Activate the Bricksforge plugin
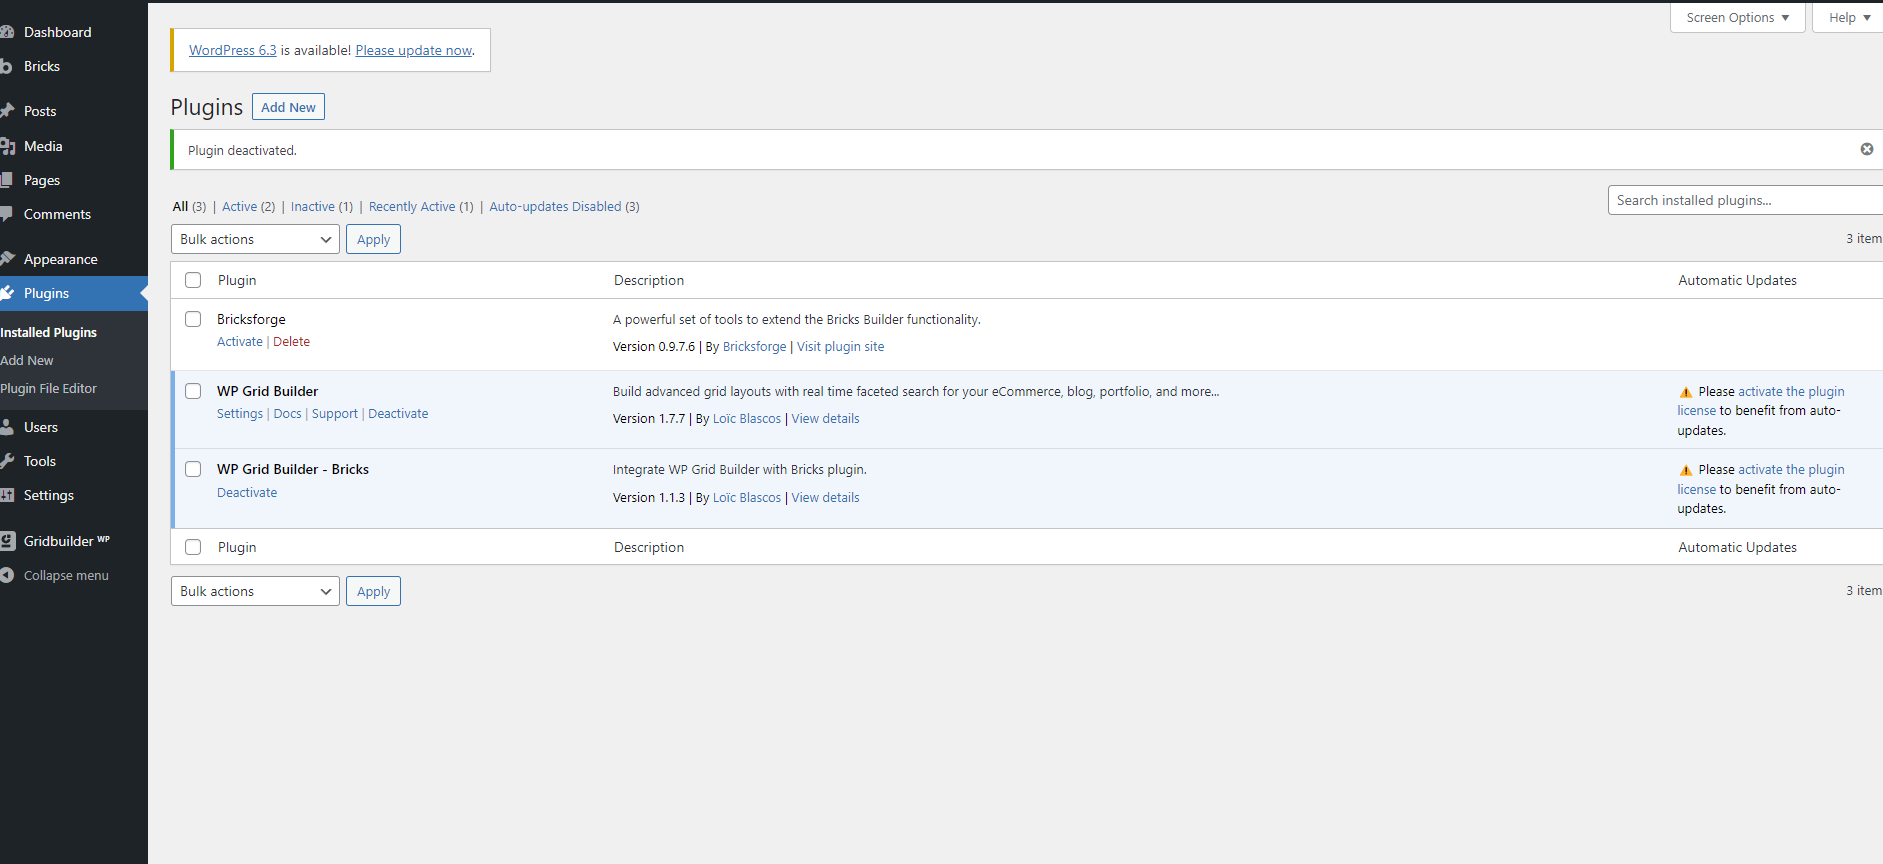 240,341
